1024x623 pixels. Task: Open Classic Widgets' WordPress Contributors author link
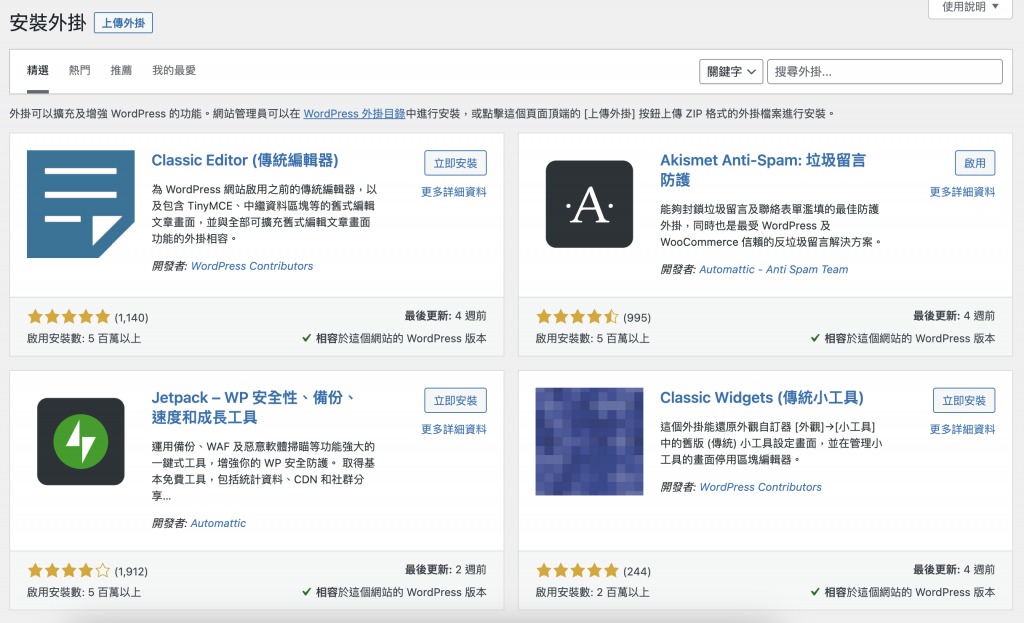click(761, 487)
